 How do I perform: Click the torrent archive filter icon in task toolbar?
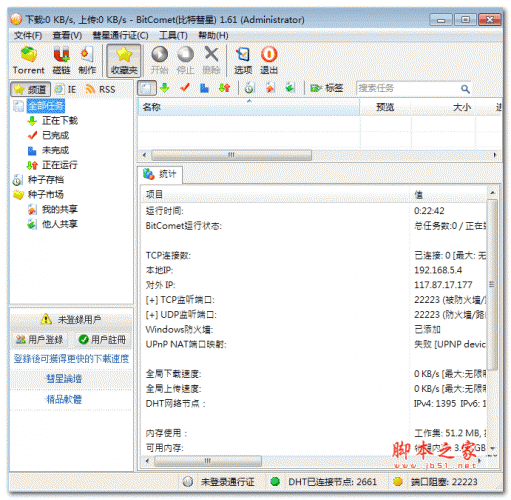click(249, 88)
